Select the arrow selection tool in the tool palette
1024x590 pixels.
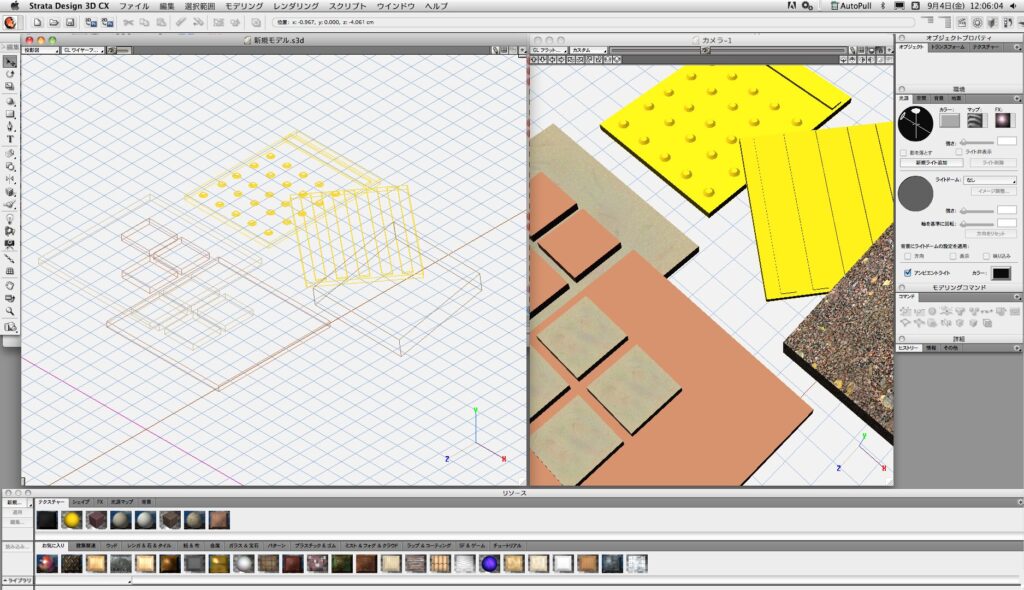click(x=10, y=61)
